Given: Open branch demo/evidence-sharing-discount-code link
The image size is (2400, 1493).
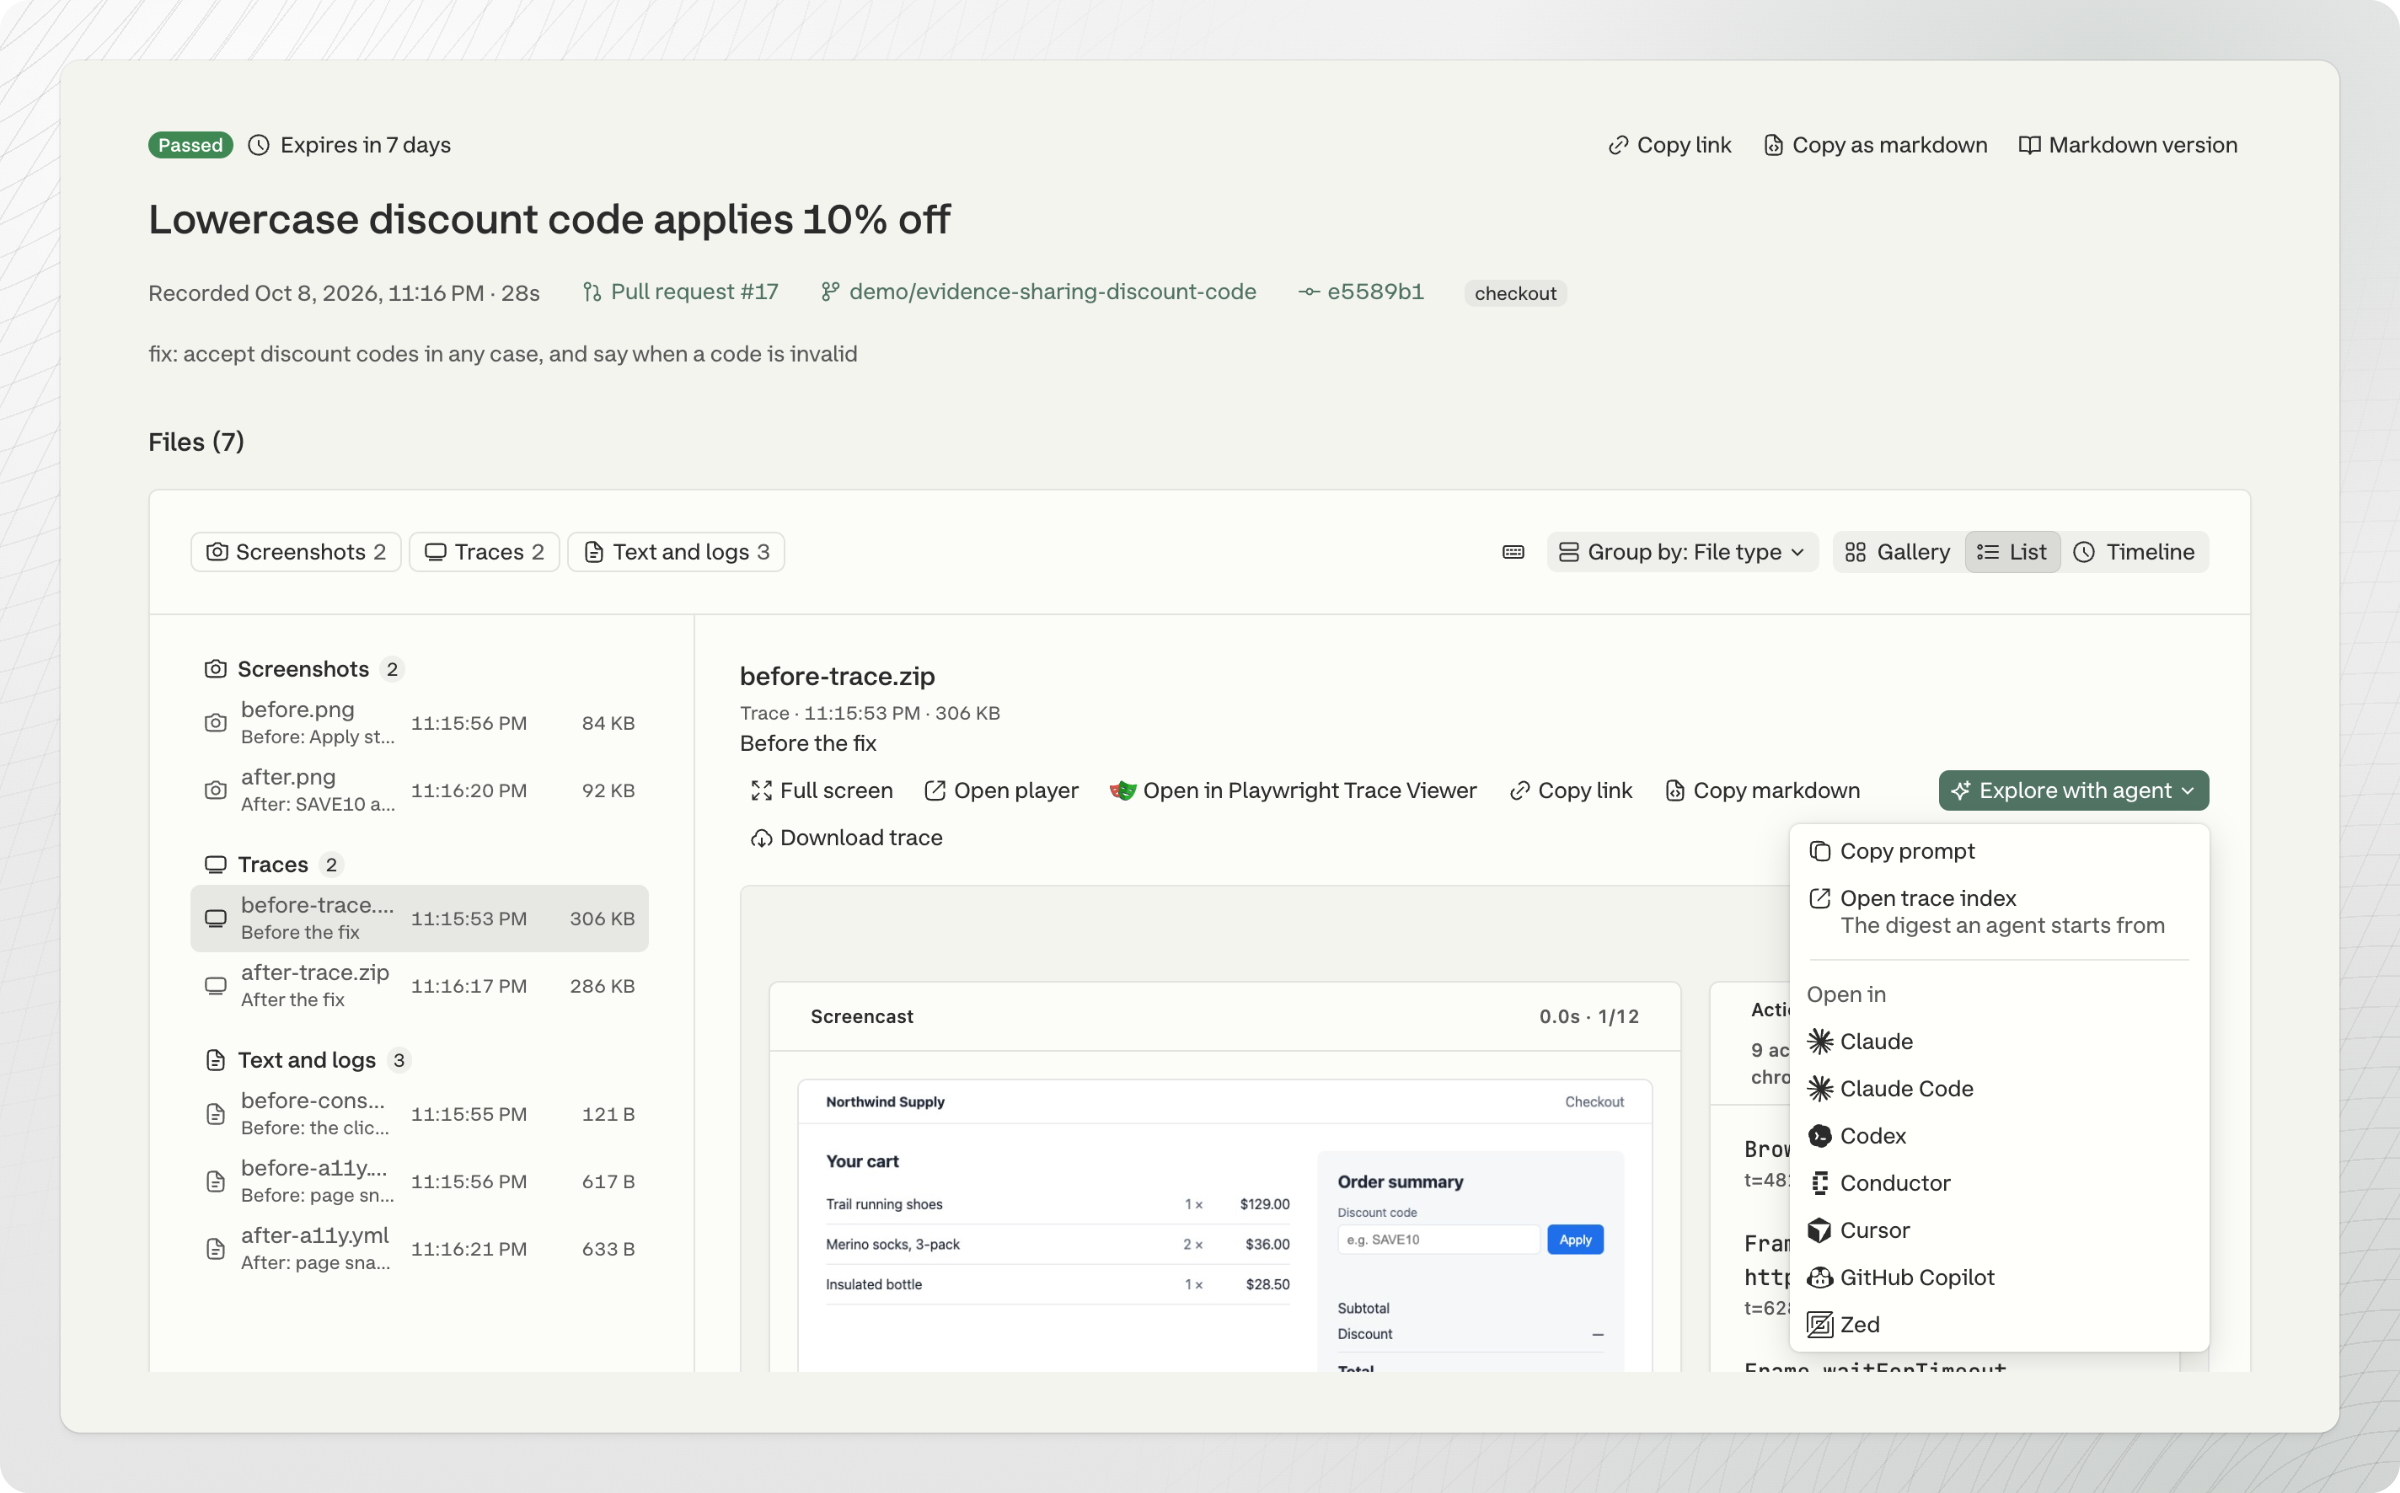Looking at the screenshot, I should click(x=1039, y=292).
